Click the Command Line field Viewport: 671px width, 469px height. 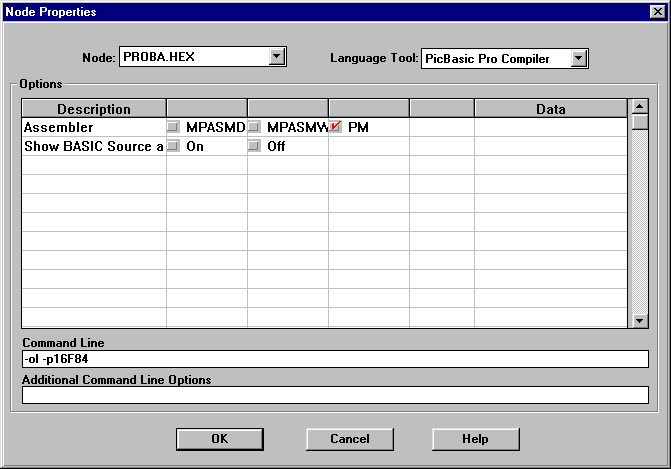pos(335,359)
